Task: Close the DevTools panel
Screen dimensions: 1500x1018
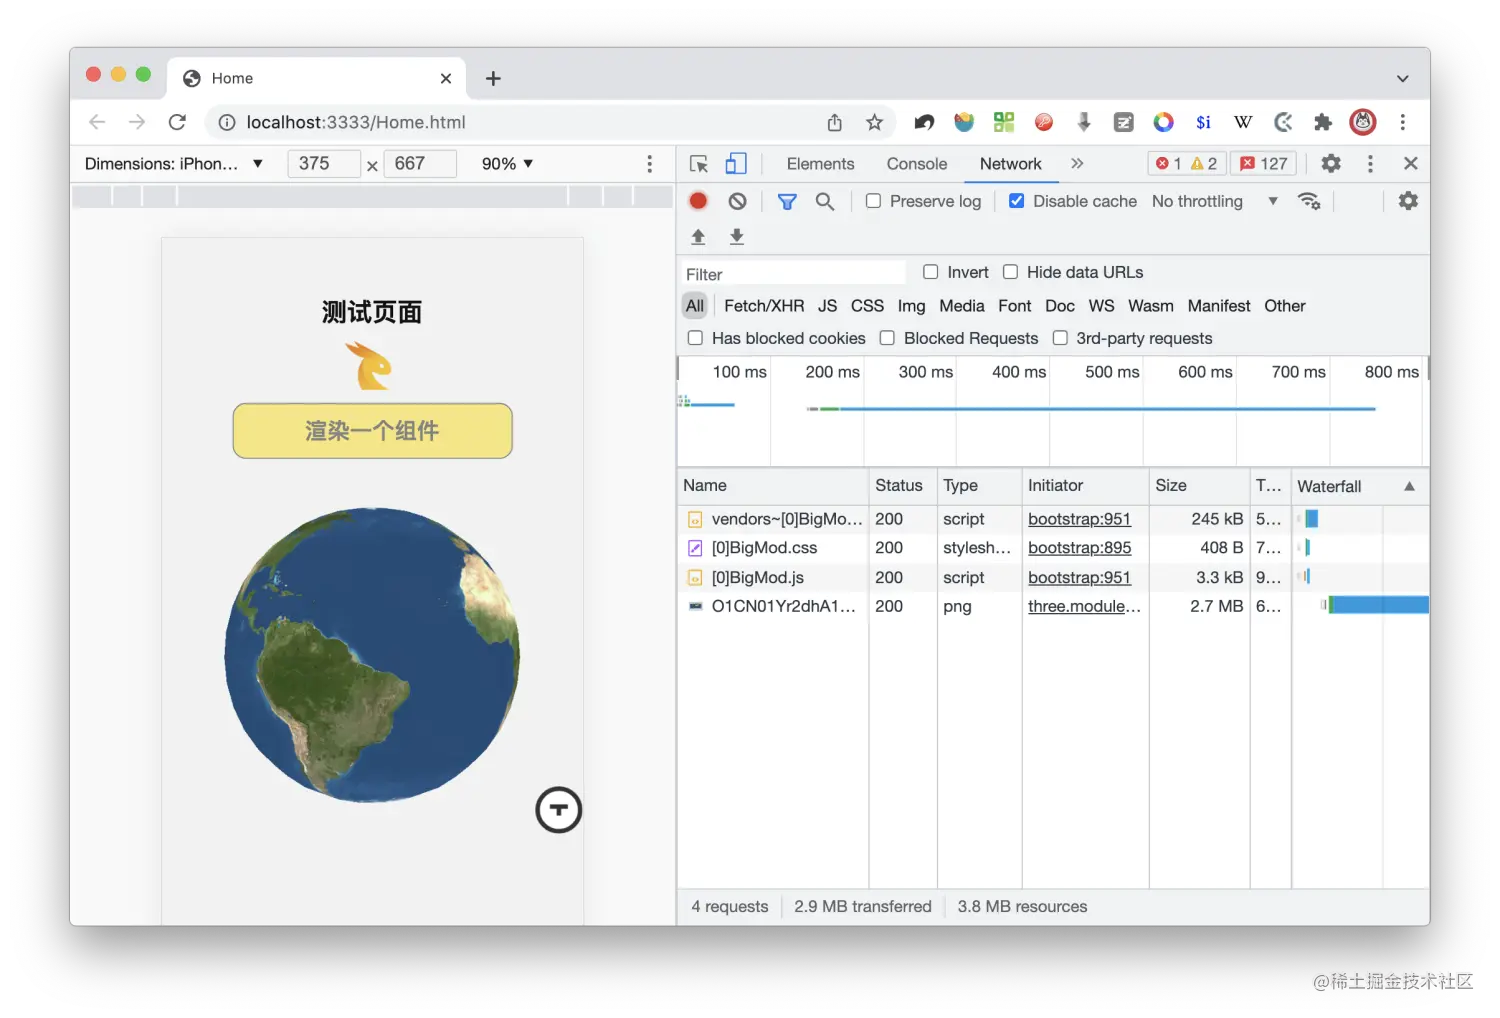Action: point(1410,163)
